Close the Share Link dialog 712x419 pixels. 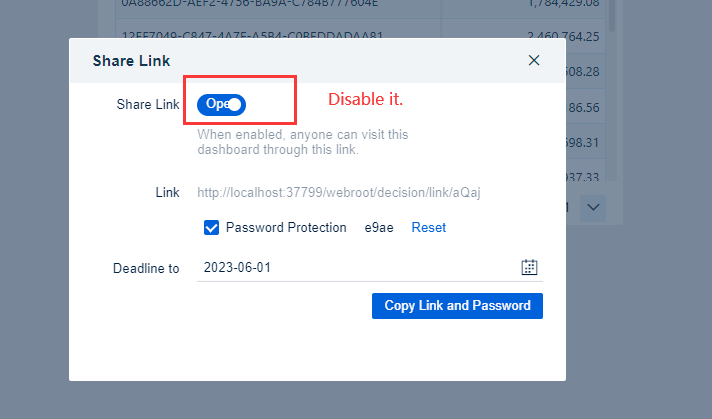[534, 60]
